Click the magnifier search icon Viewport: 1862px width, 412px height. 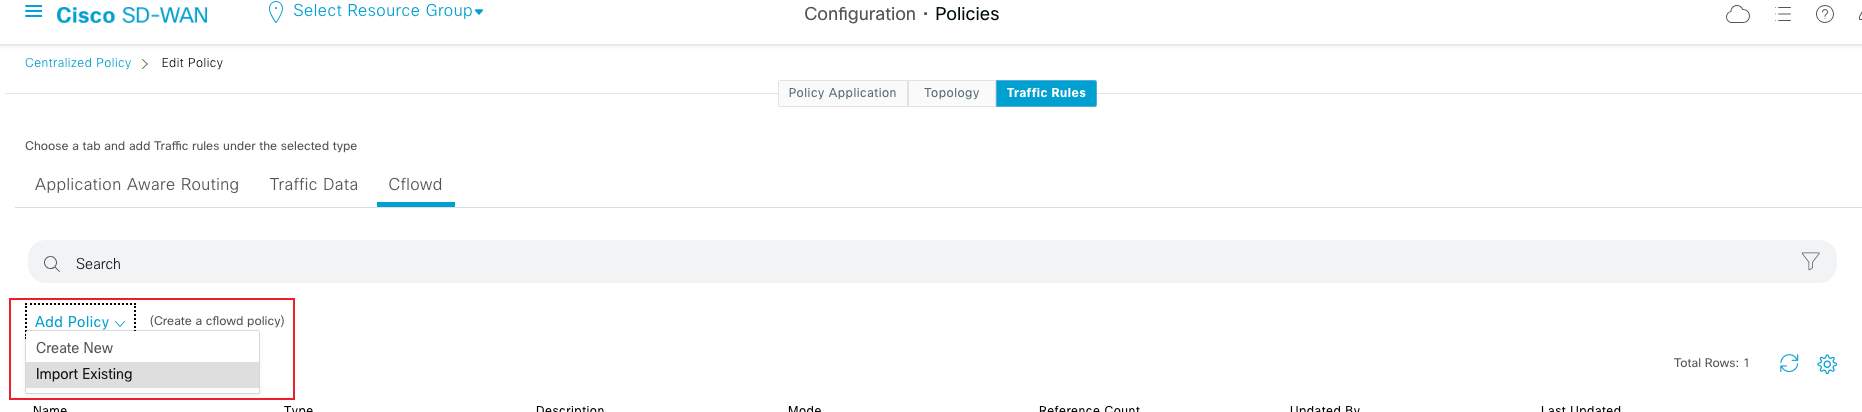pyautogui.click(x=52, y=264)
